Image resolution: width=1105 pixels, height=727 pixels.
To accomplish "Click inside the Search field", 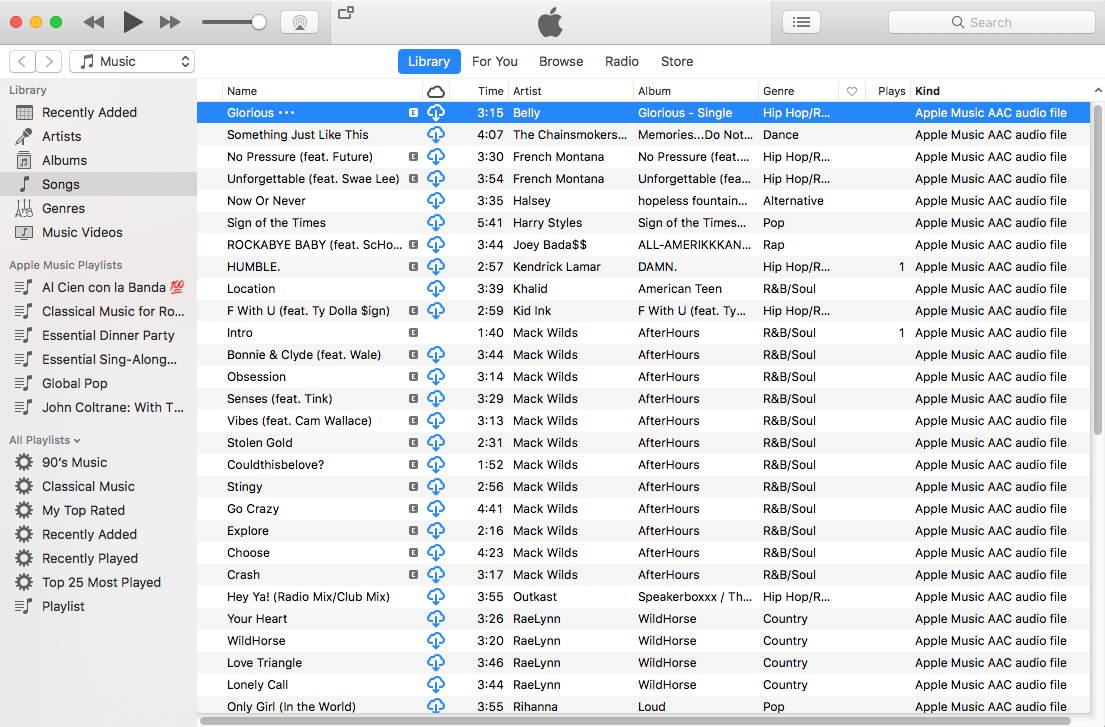I will pos(991,21).
